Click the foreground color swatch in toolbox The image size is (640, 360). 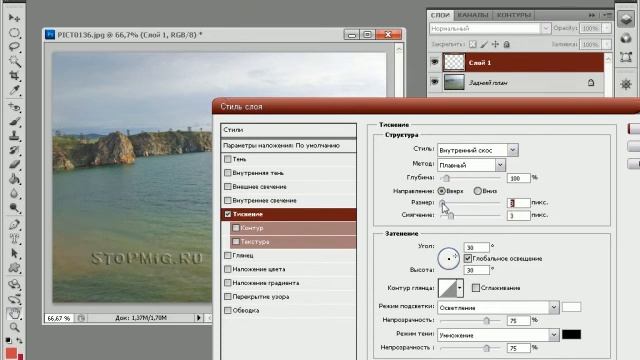[11, 353]
